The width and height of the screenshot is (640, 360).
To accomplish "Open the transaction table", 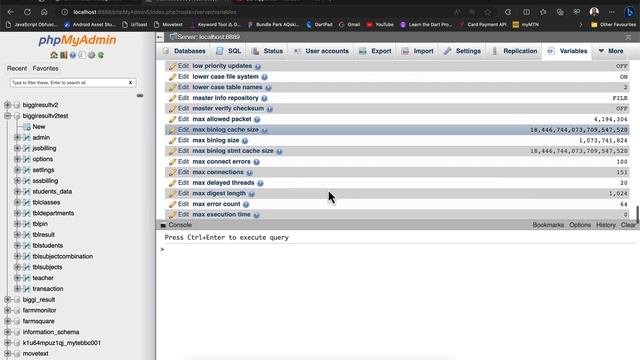I will pos(48,289).
